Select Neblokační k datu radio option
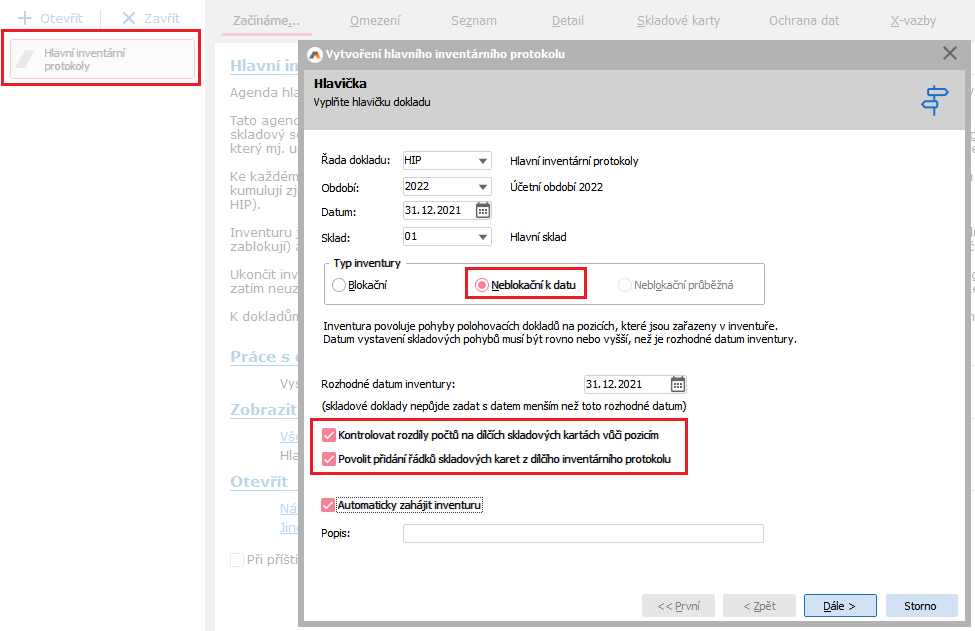Screen dimensions: 975x631 (482, 285)
